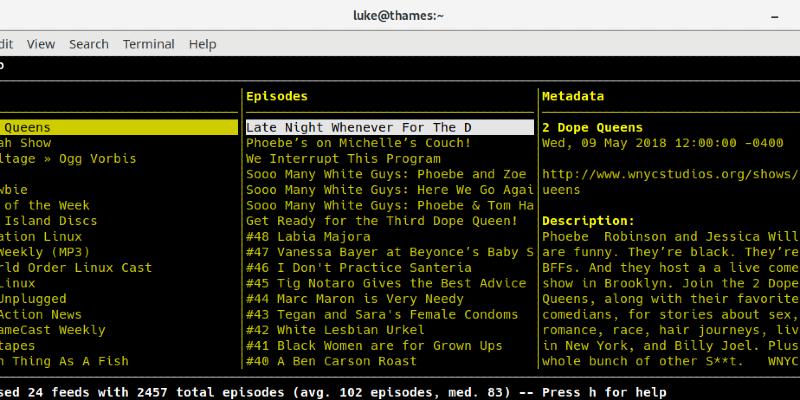Open the Search menu
800x400 pixels.
tap(88, 44)
